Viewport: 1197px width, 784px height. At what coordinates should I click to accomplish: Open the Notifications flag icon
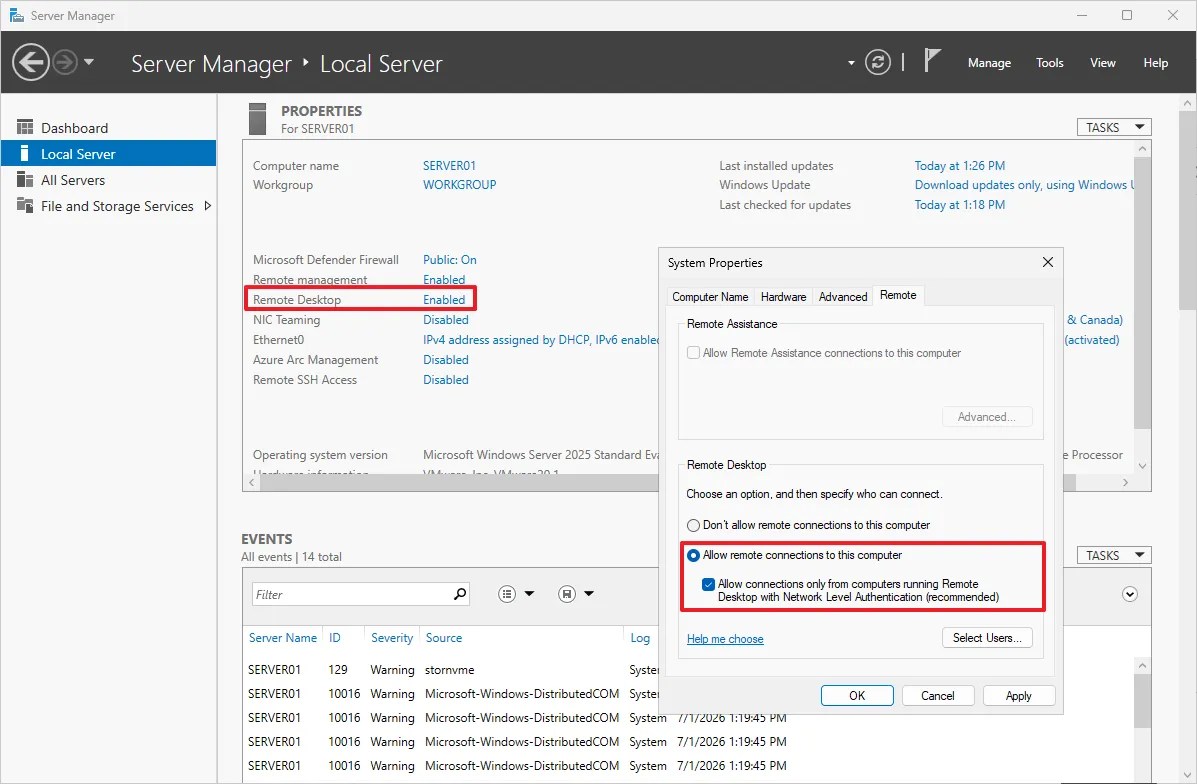coord(931,60)
